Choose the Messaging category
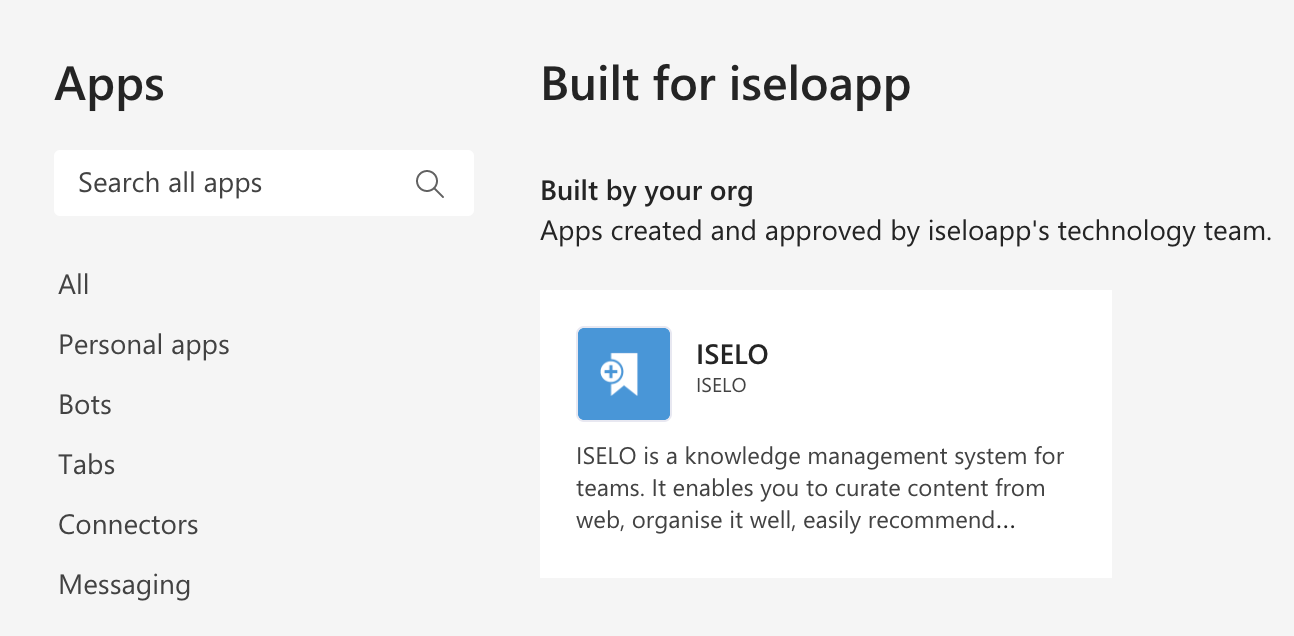Image resolution: width=1294 pixels, height=636 pixels. (124, 585)
